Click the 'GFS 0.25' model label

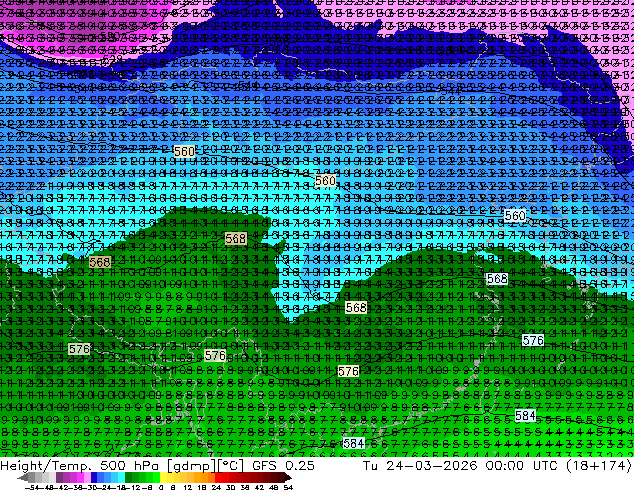coord(283,466)
